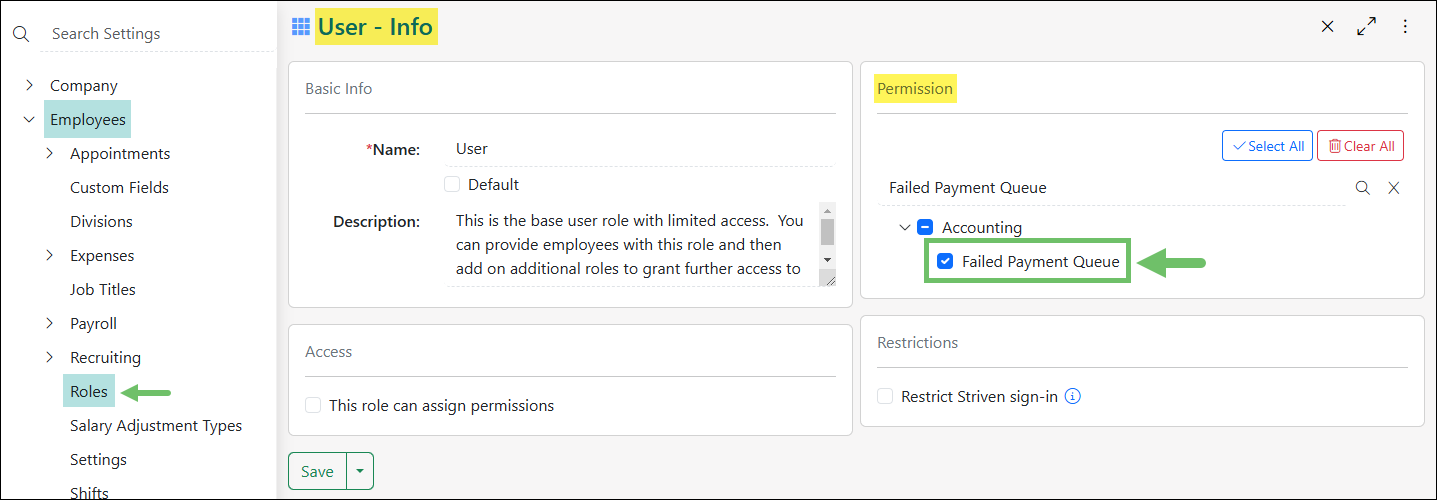Open Divisions in the sidebar

click(101, 221)
